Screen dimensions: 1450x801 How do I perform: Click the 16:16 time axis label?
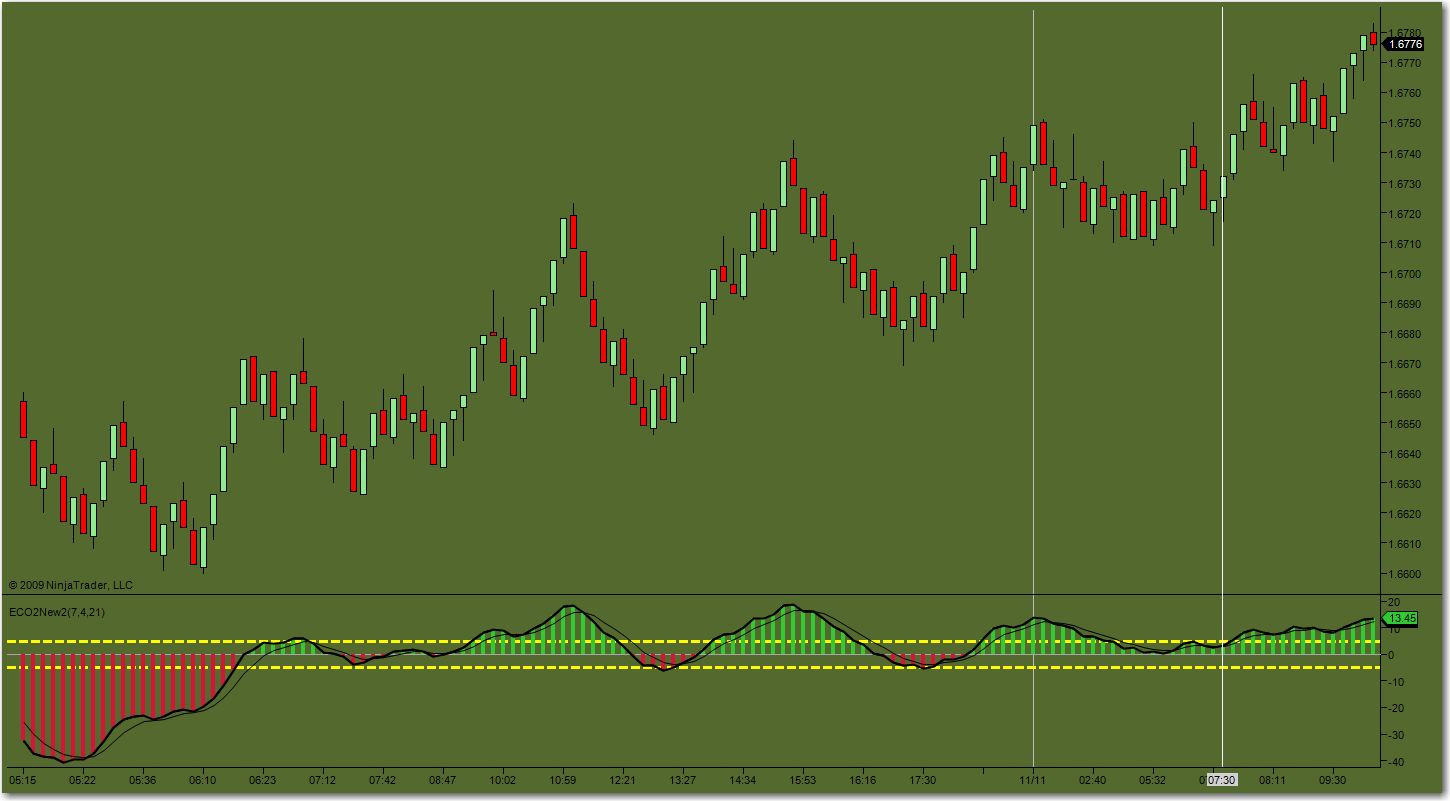click(862, 779)
